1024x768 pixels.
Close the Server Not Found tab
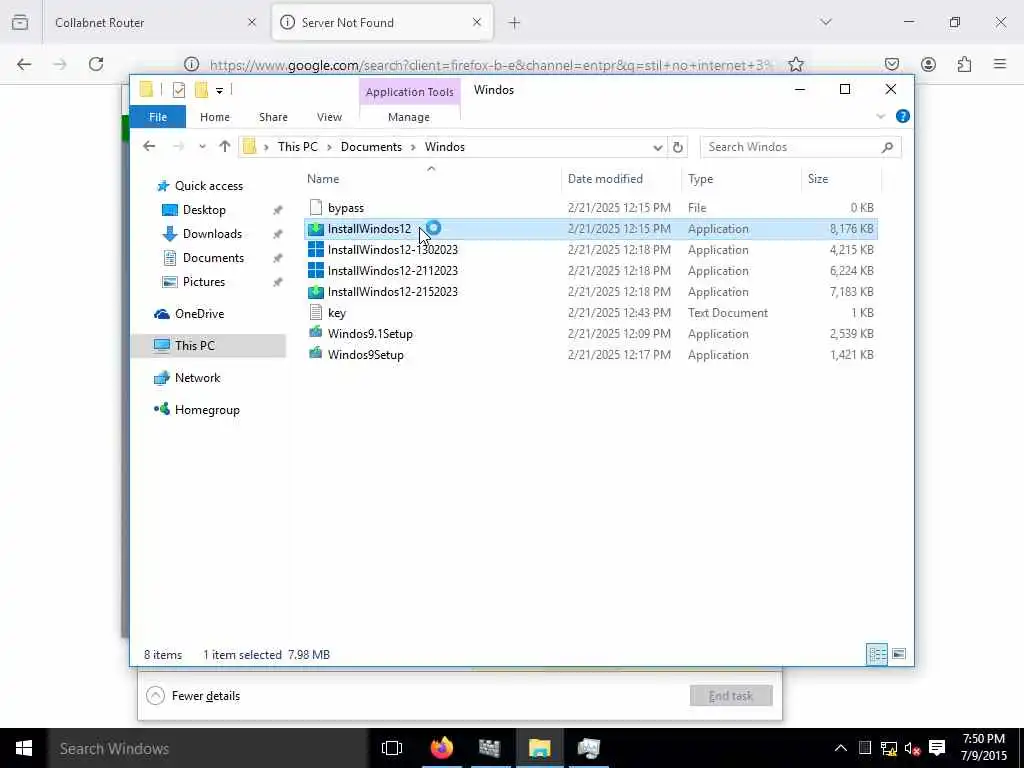pos(477,22)
